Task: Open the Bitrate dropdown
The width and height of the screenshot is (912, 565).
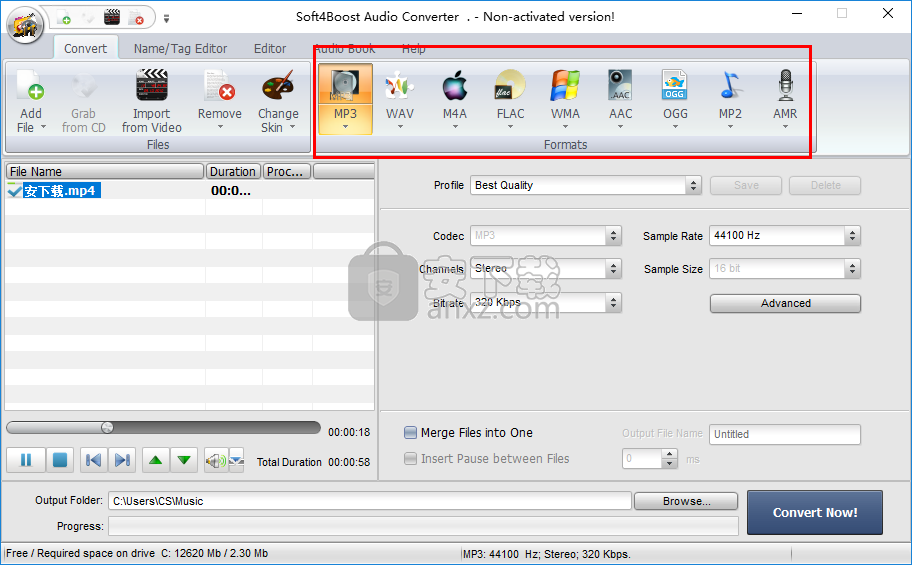Action: pyautogui.click(x=613, y=303)
